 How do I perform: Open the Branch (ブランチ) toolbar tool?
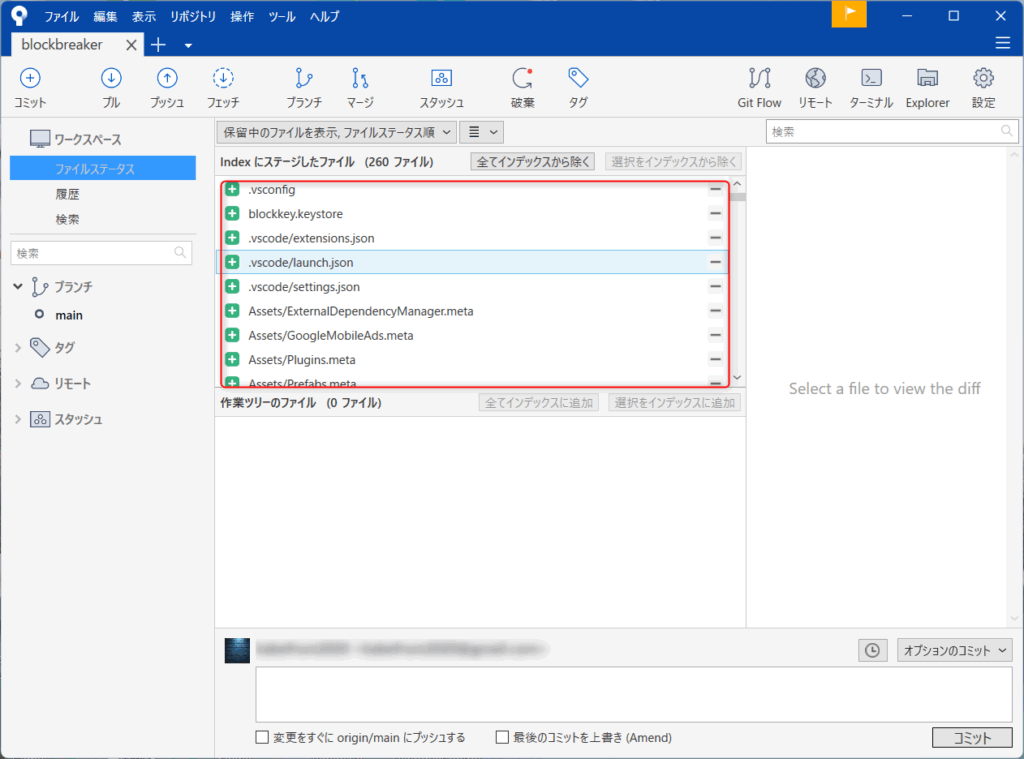point(304,80)
